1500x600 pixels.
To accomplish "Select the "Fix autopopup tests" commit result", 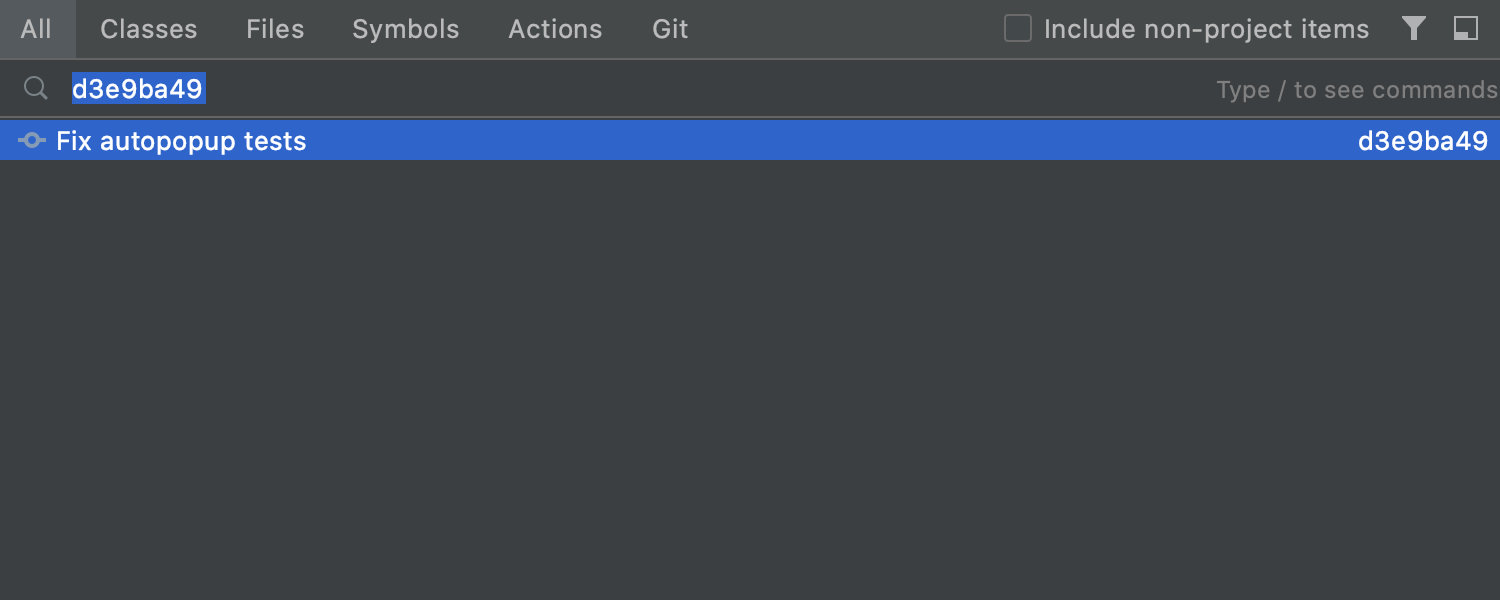I will 181,141.
